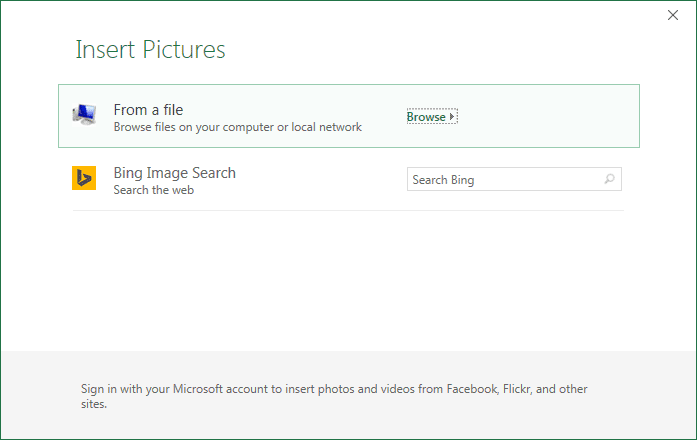Screen dimensions: 697x440
Task: Click "Browse files on your computer" description
Action: (200, 127)
